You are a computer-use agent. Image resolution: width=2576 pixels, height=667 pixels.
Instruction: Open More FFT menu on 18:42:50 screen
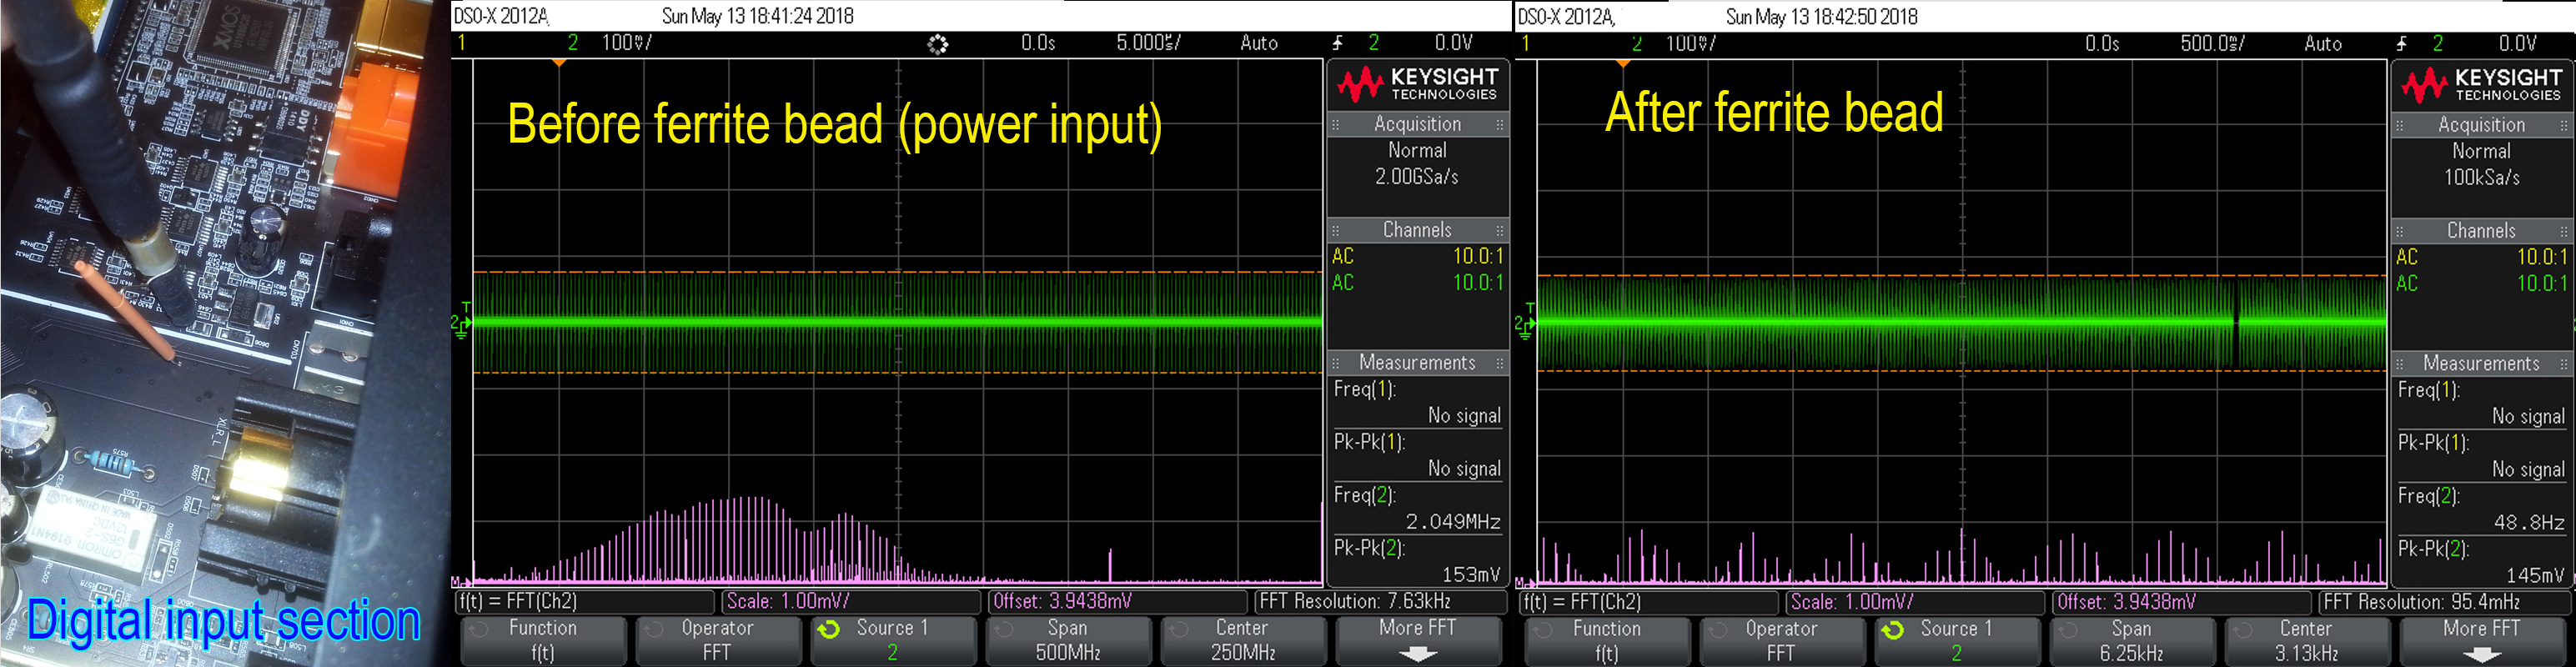coord(2482,641)
